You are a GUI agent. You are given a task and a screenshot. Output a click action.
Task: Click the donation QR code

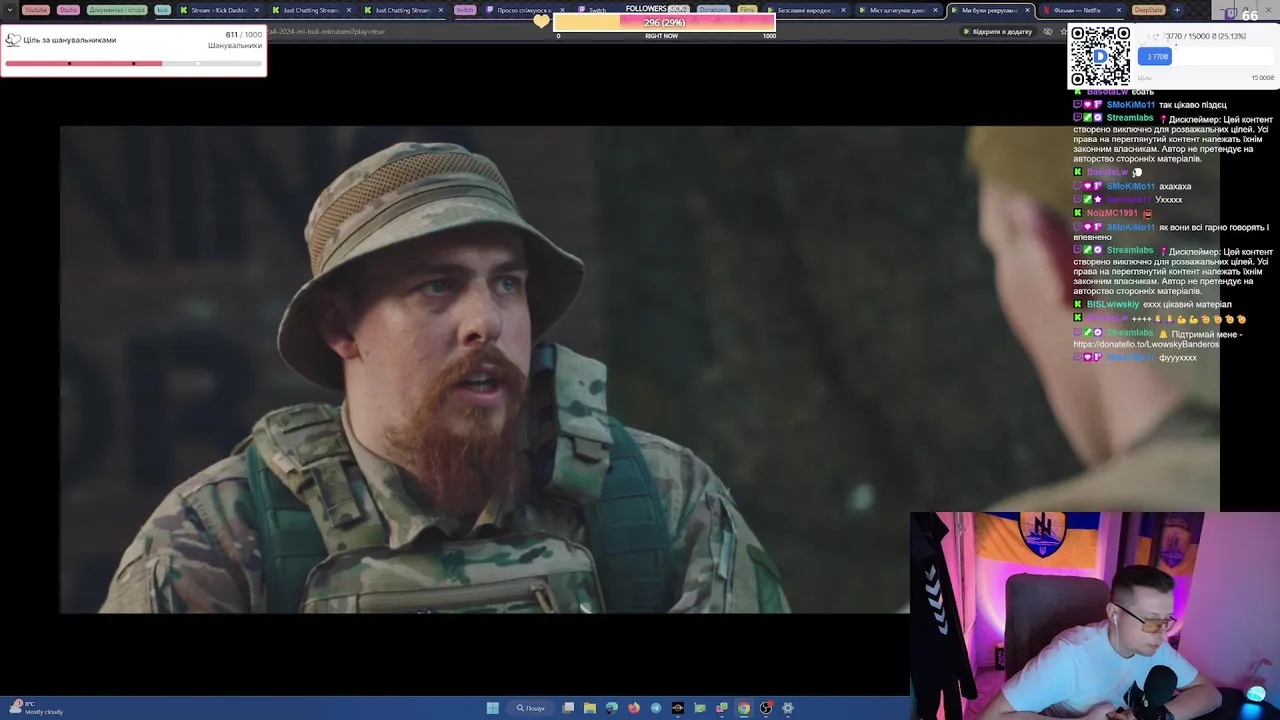point(1100,56)
